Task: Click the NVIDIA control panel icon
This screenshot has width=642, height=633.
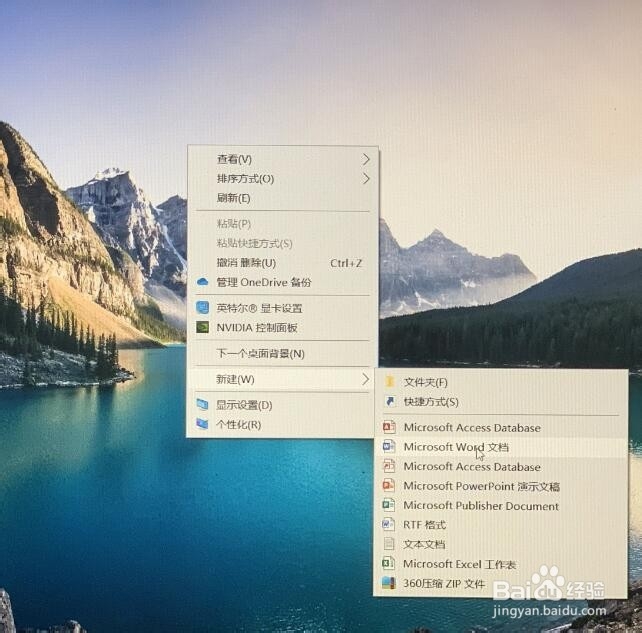Action: tap(202, 327)
